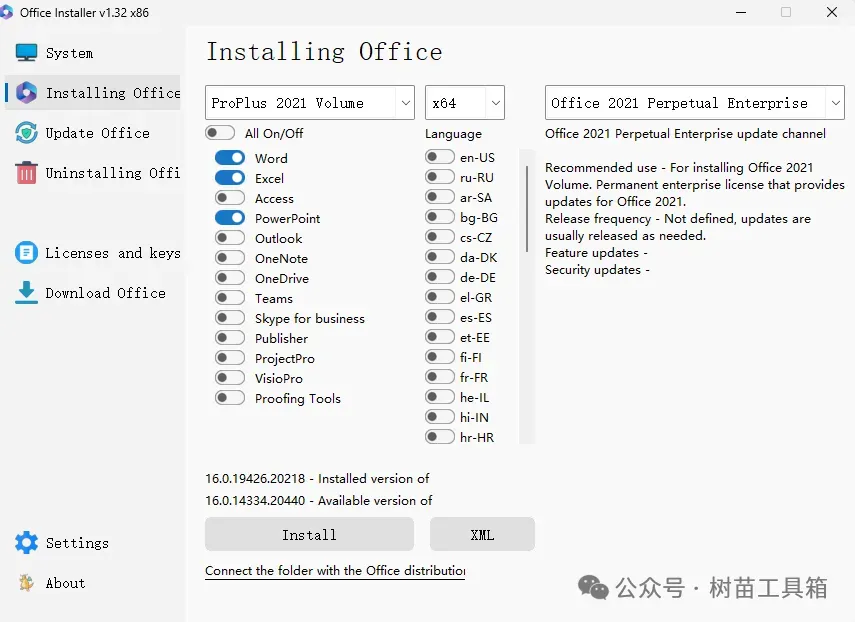
Task: Enable the Publisher toggle
Action: (230, 338)
